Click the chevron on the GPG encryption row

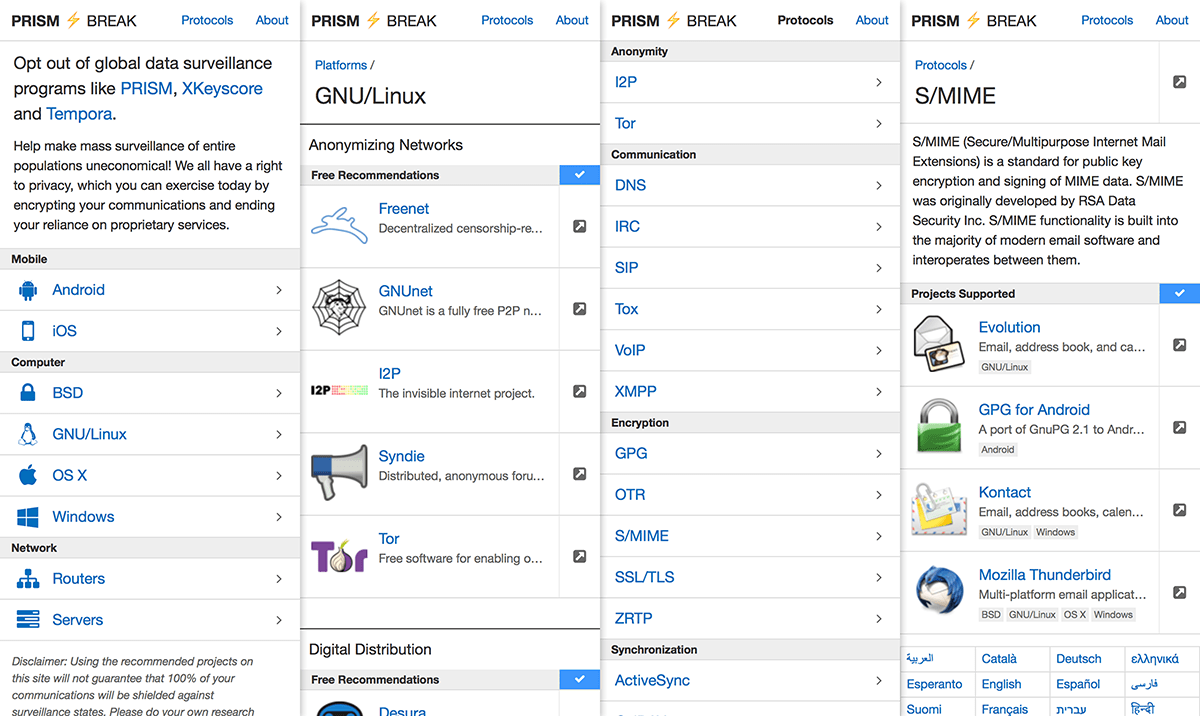click(879, 454)
